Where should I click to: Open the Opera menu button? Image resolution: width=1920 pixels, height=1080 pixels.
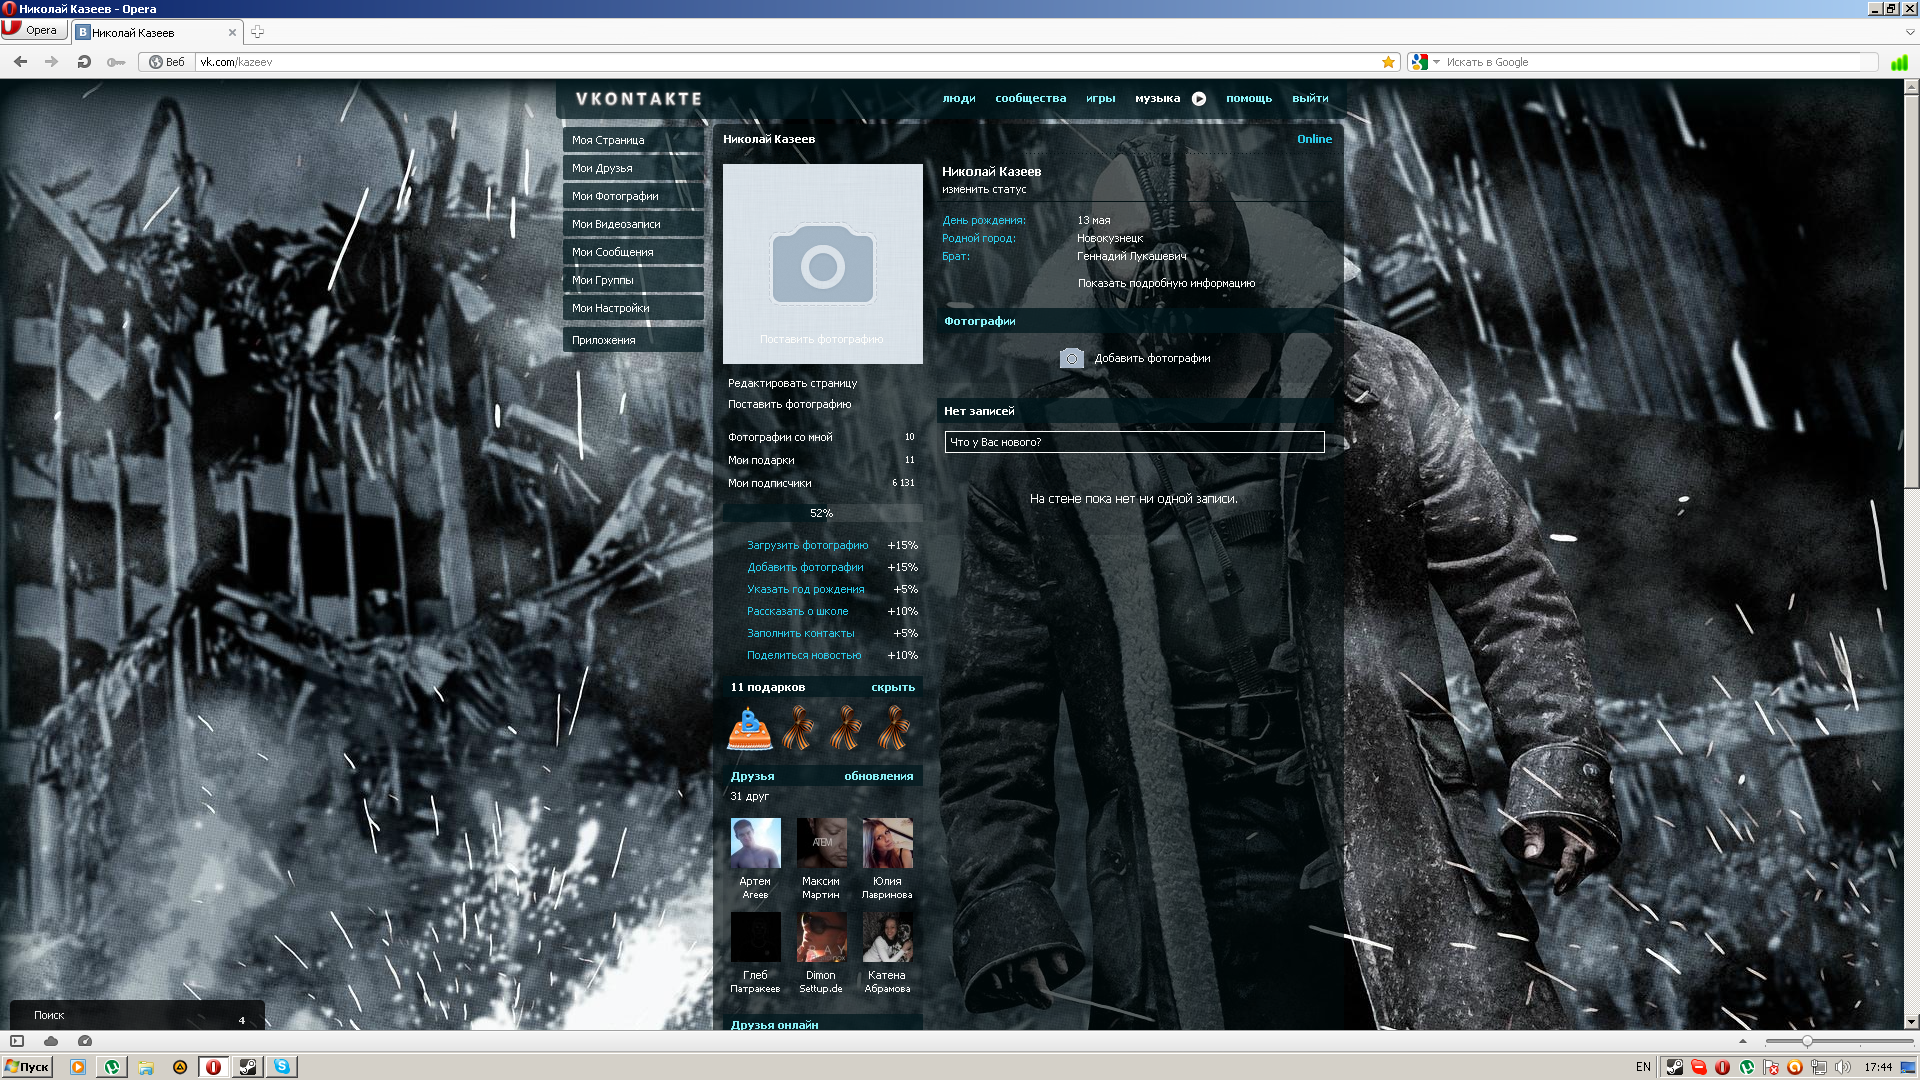tap(33, 30)
